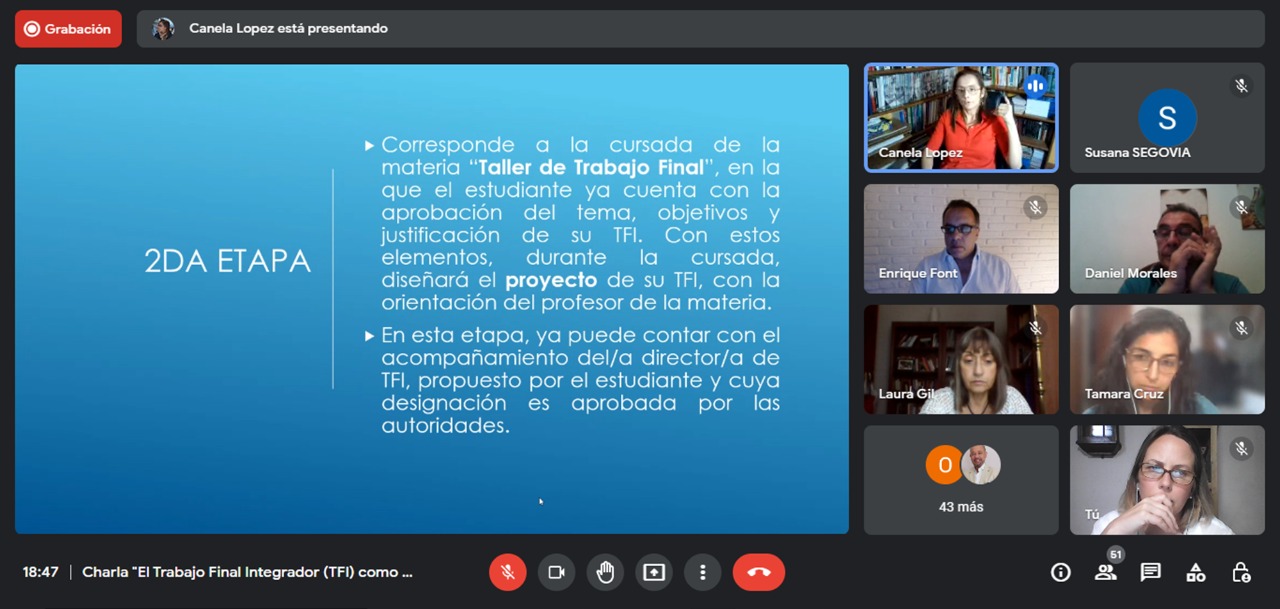Unmute your microphone in the bottom bar
The height and width of the screenshot is (609, 1280).
click(508, 572)
